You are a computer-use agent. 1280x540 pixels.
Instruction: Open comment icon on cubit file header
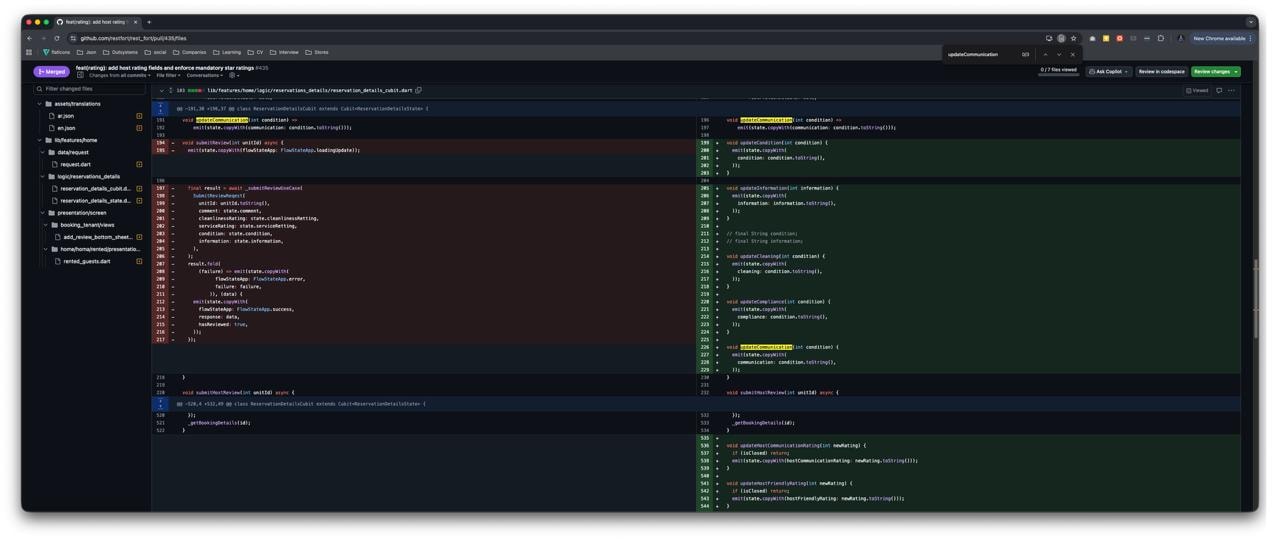(1219, 90)
